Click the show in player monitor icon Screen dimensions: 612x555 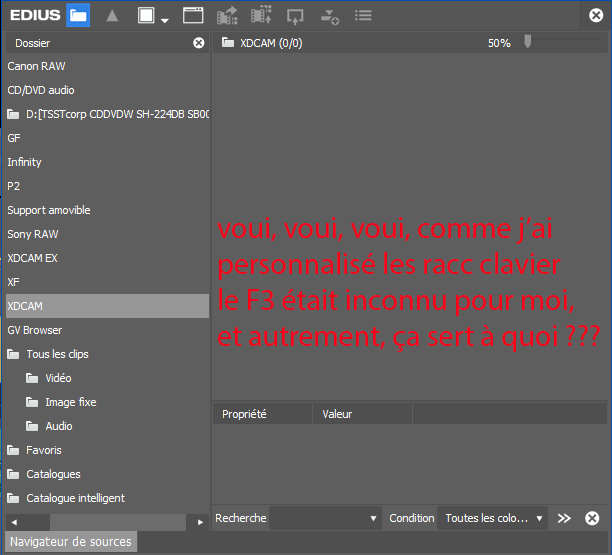(x=295, y=17)
